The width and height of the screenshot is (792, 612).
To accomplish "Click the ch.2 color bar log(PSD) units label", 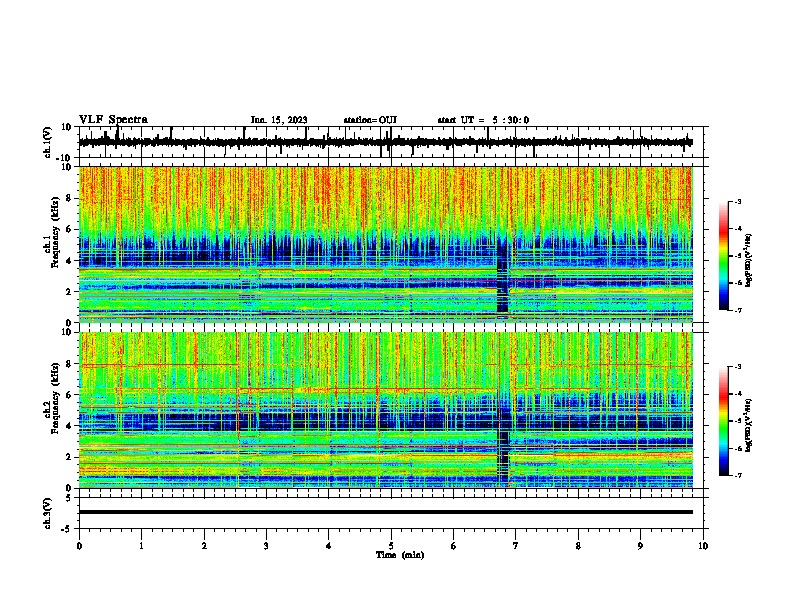I will pyautogui.click(x=749, y=426).
